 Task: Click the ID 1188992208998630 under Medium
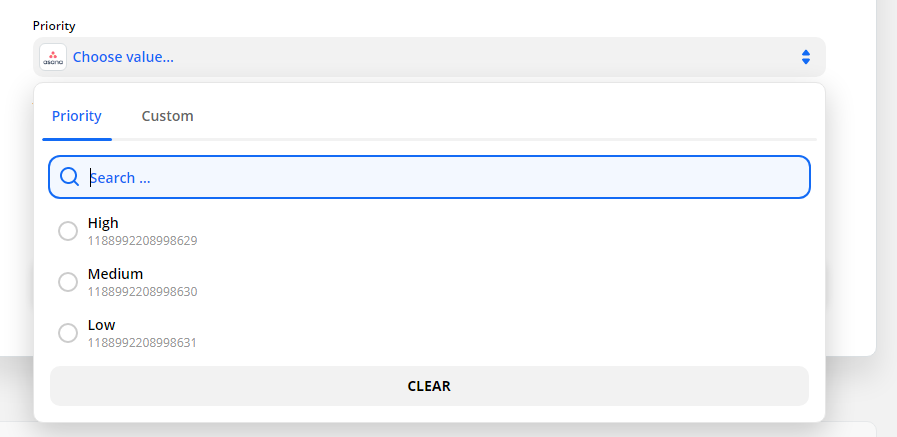(142, 291)
